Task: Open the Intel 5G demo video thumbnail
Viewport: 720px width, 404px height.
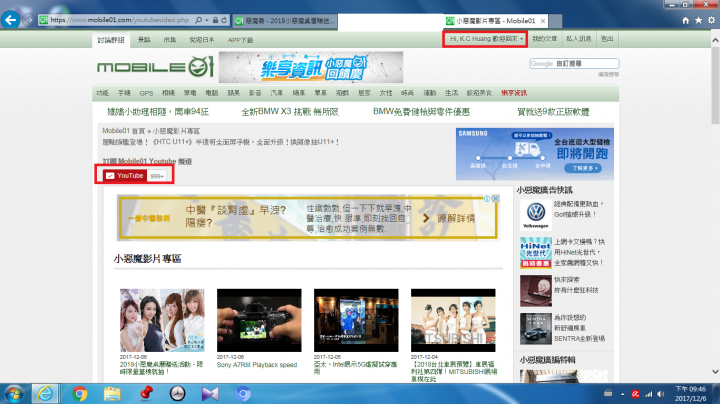Action: (356, 320)
